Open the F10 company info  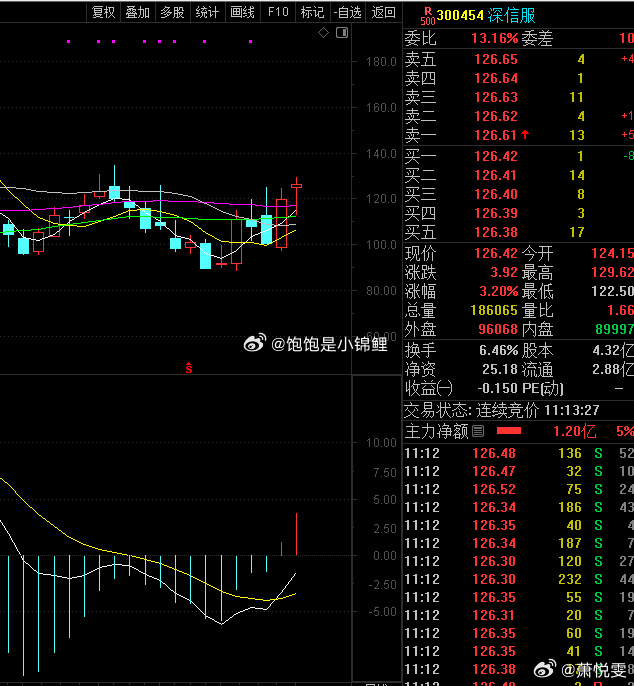278,12
